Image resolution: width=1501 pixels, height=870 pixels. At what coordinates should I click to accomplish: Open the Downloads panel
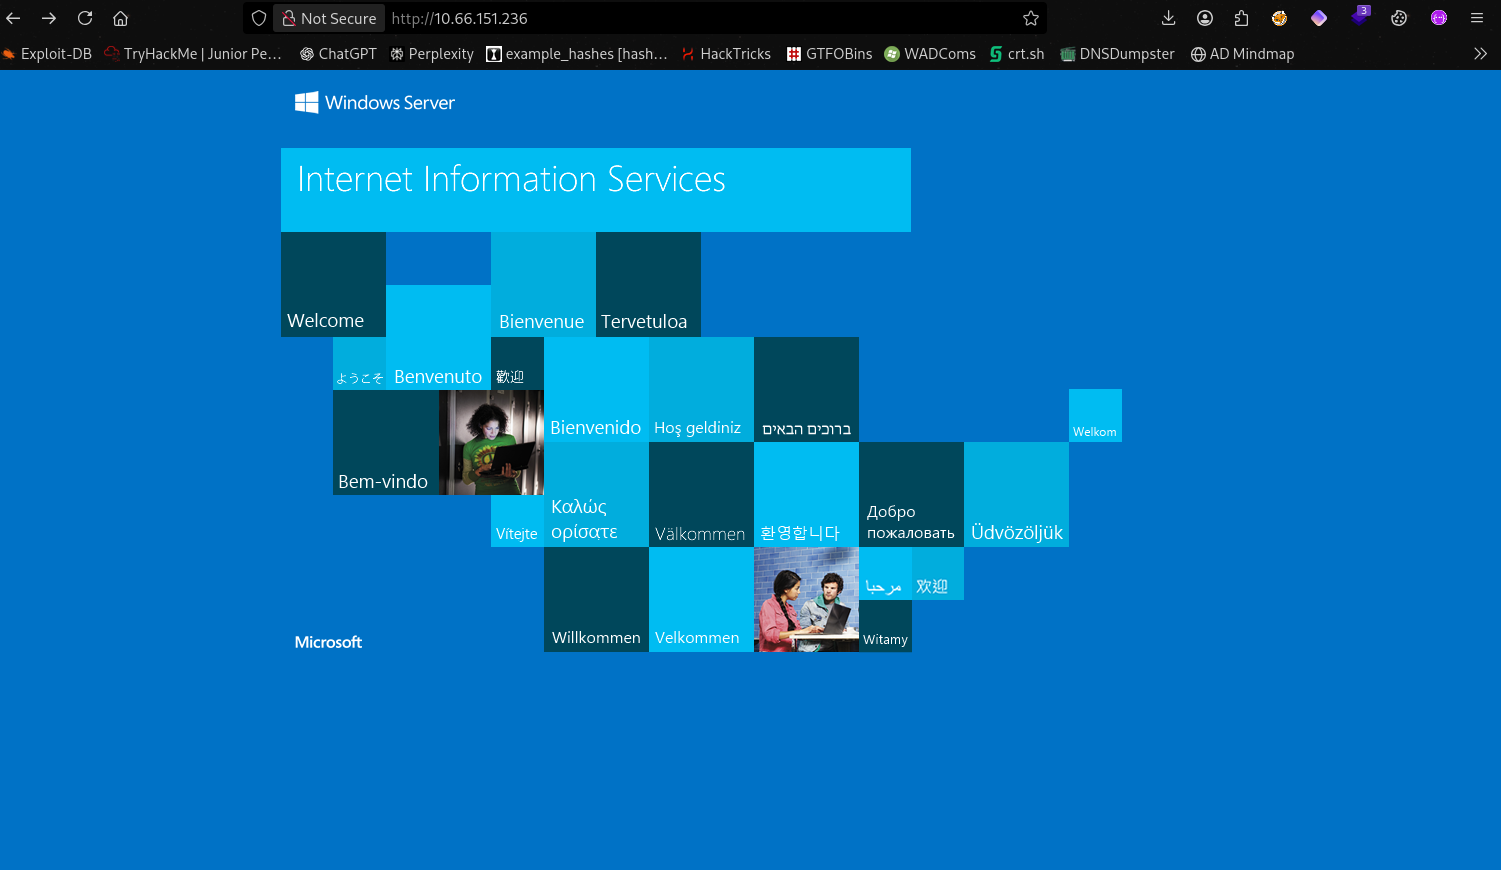tap(1168, 18)
